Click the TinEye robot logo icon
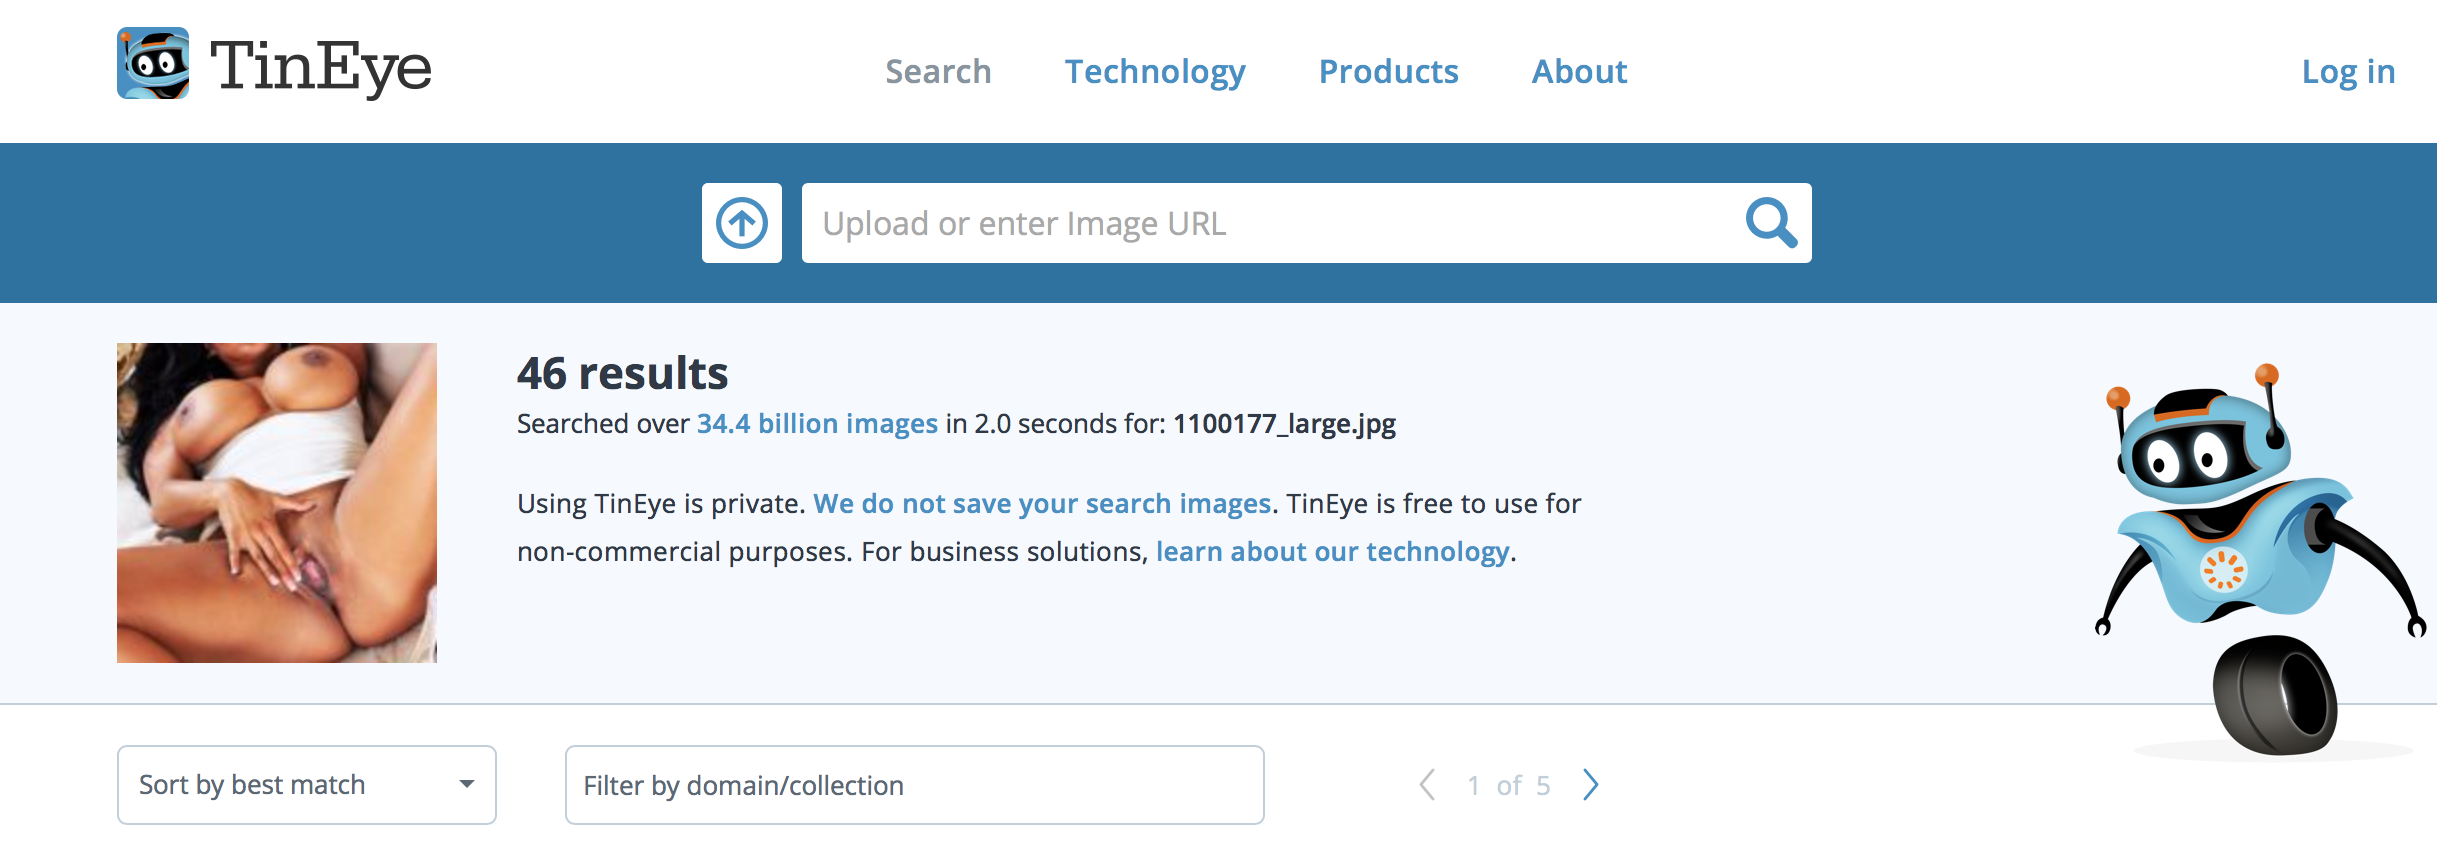 point(153,63)
